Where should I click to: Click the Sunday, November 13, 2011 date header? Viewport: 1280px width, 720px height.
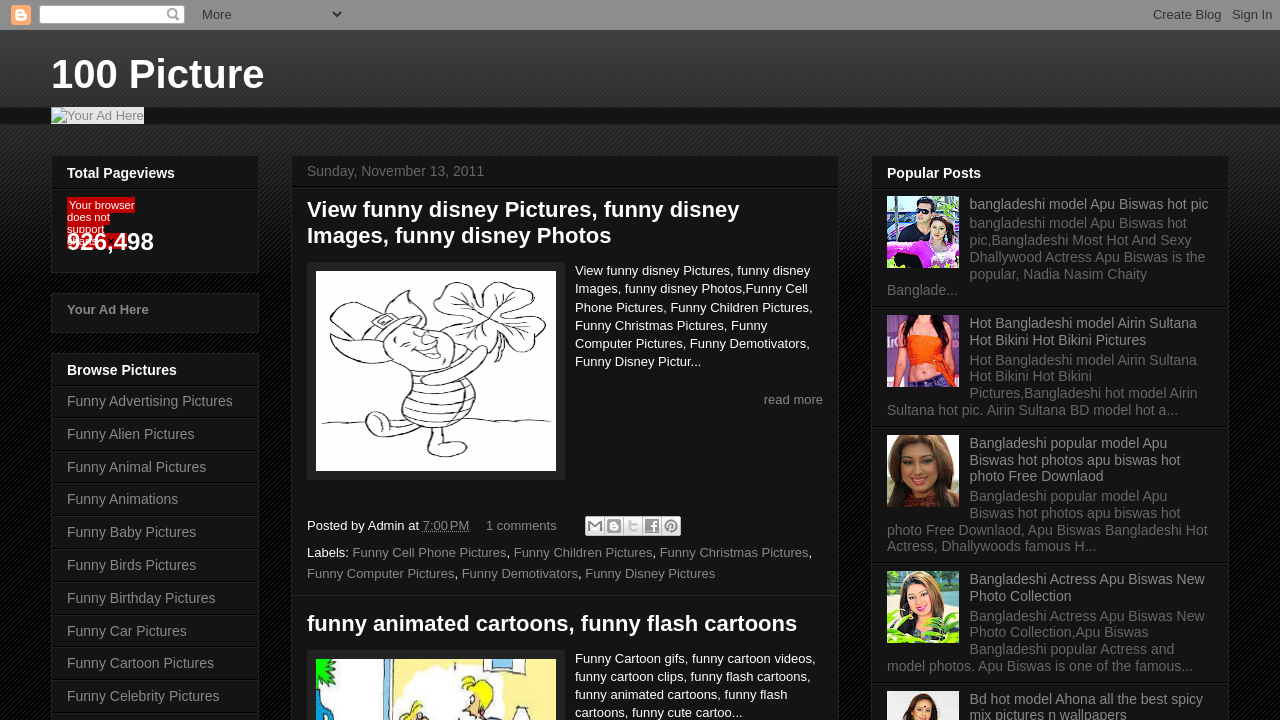pos(395,171)
